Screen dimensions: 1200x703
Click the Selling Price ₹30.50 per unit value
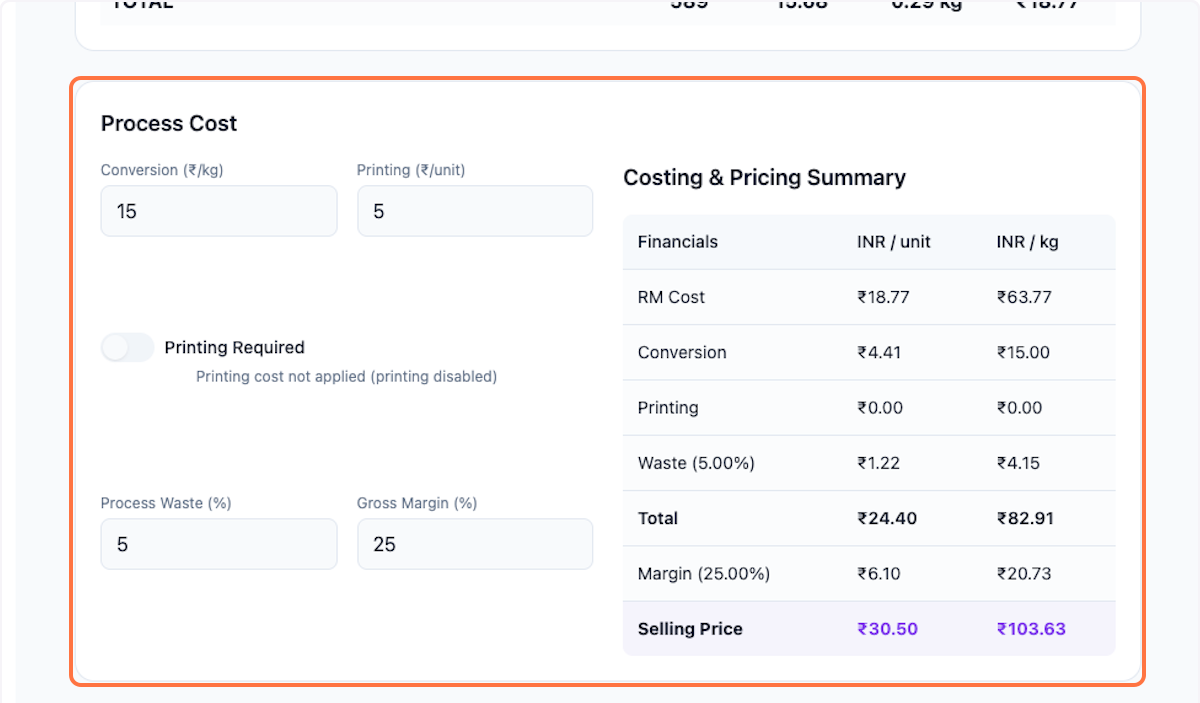886,629
